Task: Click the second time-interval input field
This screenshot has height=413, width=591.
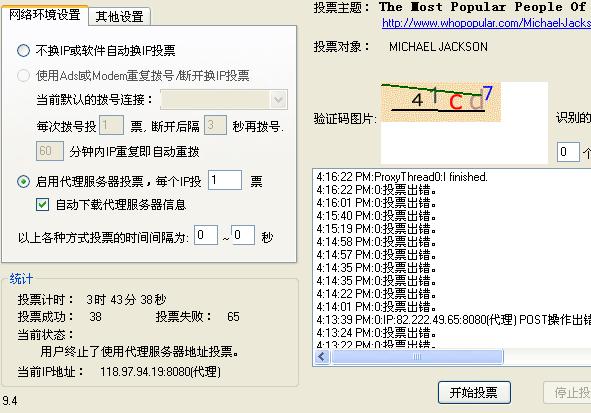Action: (243, 235)
